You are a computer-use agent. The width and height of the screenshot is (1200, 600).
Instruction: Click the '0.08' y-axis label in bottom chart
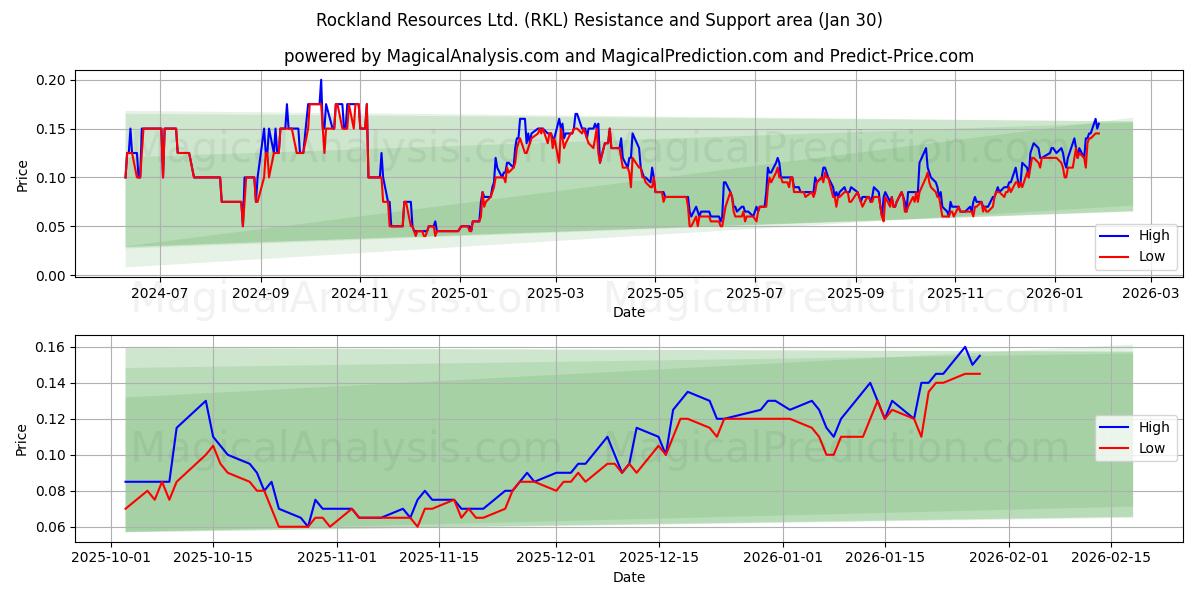tap(51, 491)
